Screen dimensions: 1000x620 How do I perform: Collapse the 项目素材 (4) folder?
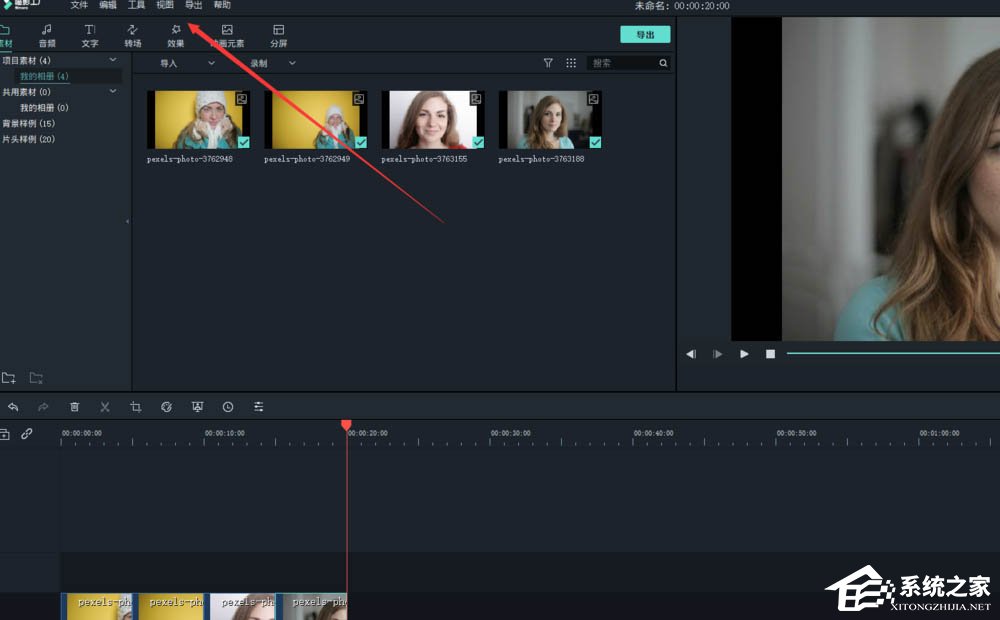(x=113, y=60)
